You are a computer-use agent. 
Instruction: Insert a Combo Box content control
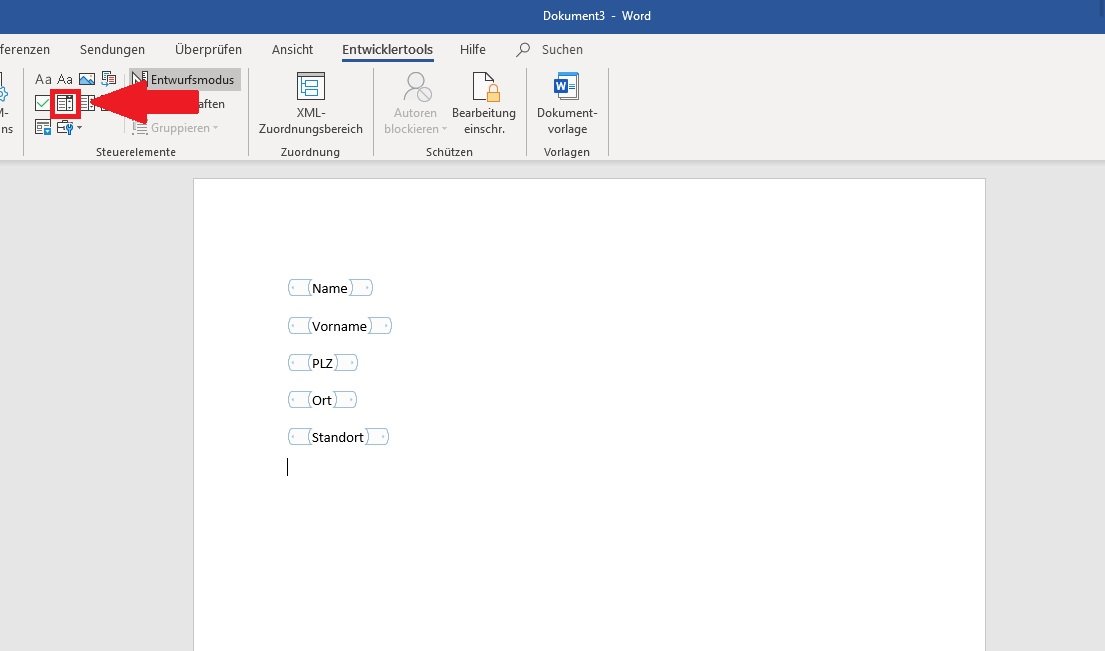pyautogui.click(x=65, y=104)
